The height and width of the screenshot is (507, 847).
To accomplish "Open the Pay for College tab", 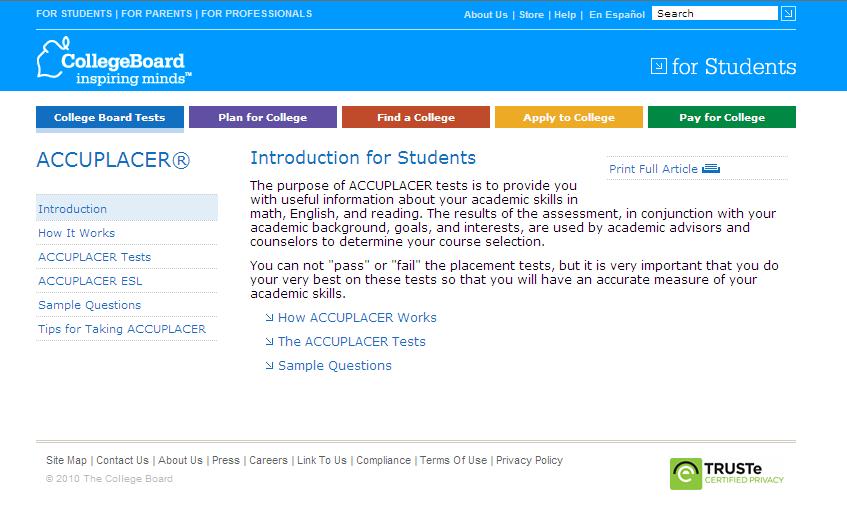I will 722,118.
